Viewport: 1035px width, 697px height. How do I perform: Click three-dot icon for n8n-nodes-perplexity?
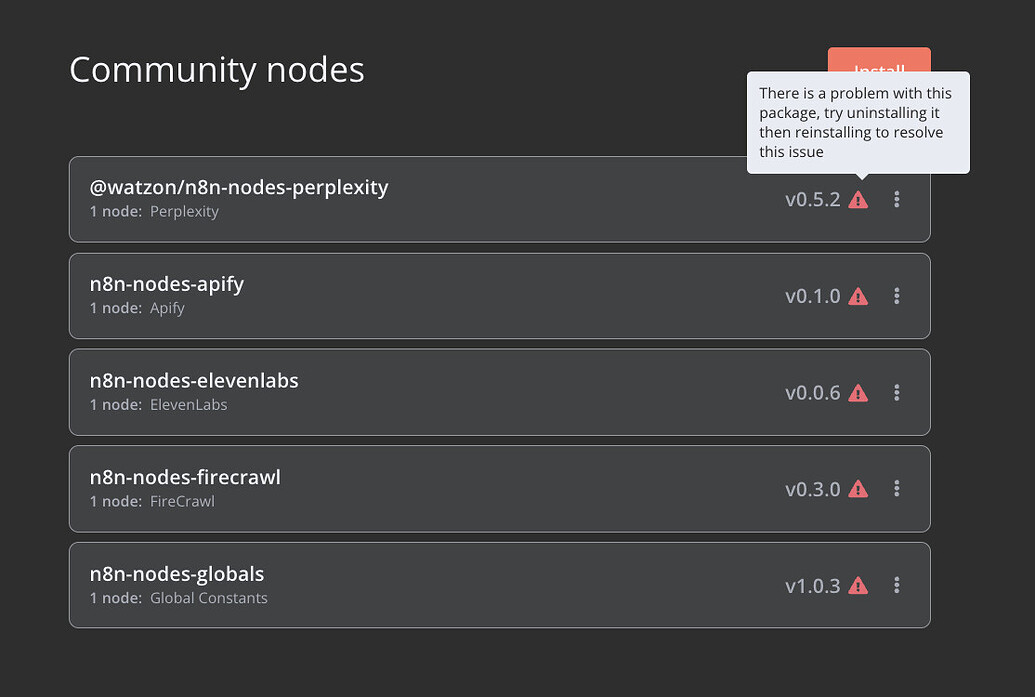point(897,200)
